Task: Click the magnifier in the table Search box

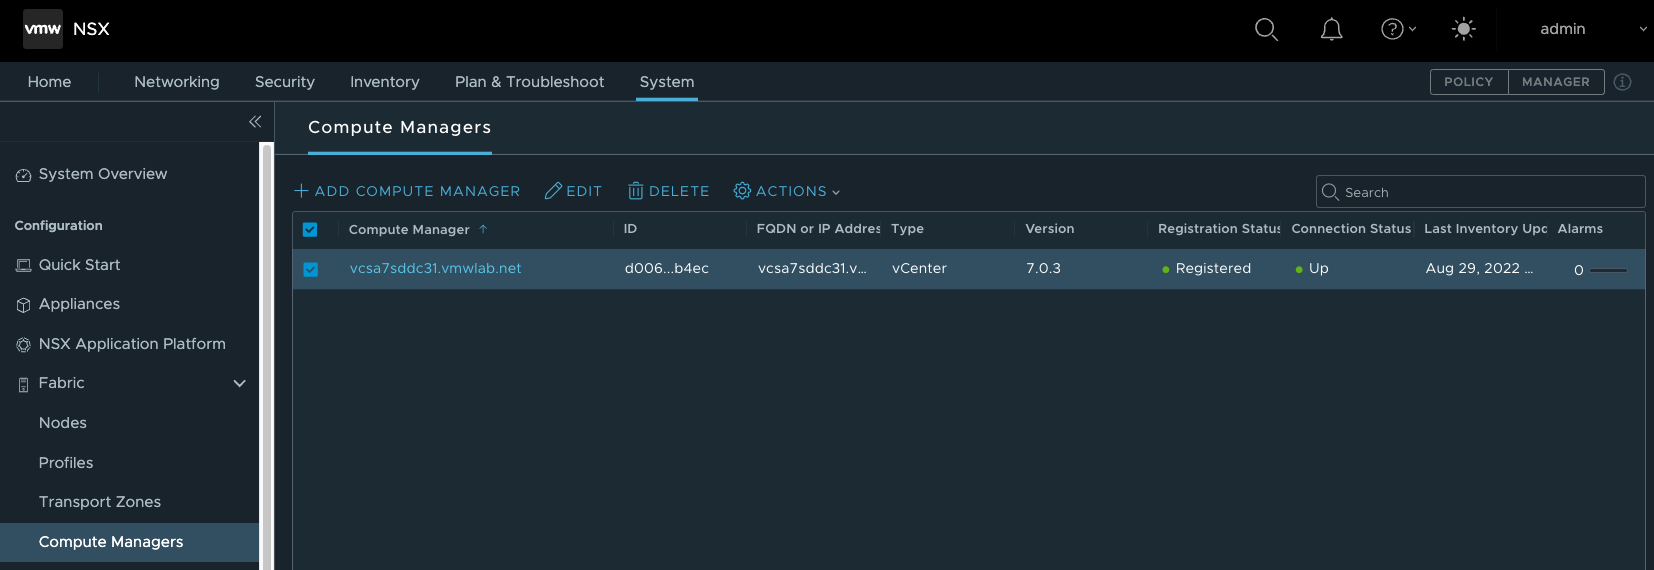Action: (x=1330, y=192)
